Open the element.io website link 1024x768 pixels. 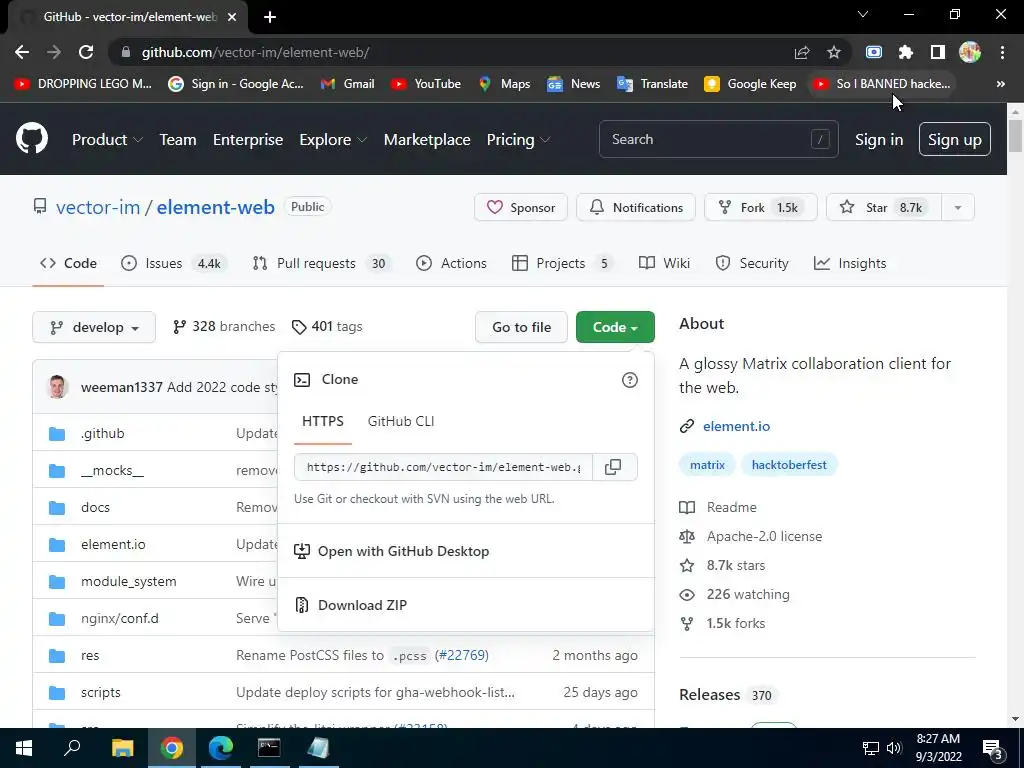(x=736, y=426)
